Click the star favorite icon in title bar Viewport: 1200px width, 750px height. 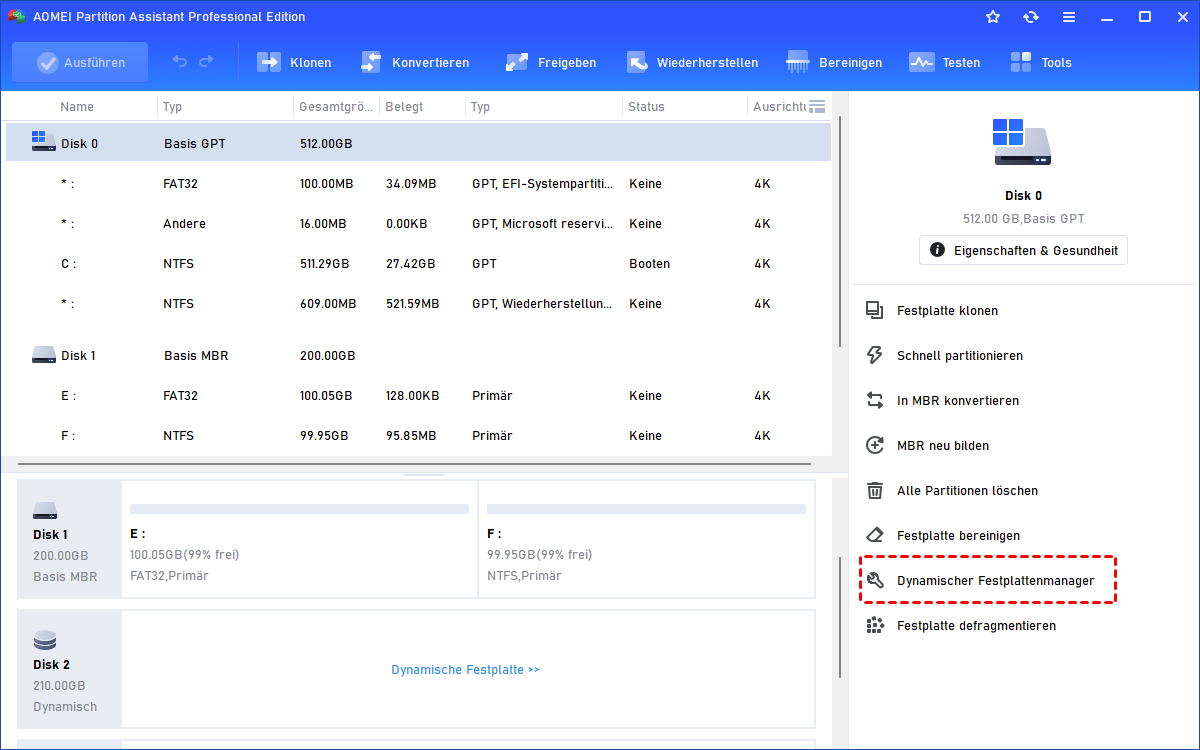tap(993, 17)
